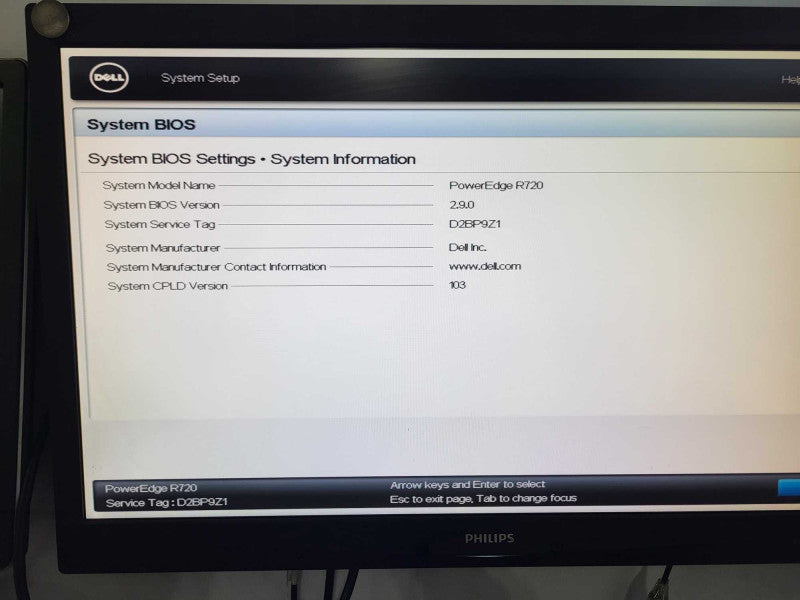Image resolution: width=800 pixels, height=600 pixels.
Task: Click PowerEdge R720 in the footer bar
Action: (151, 488)
